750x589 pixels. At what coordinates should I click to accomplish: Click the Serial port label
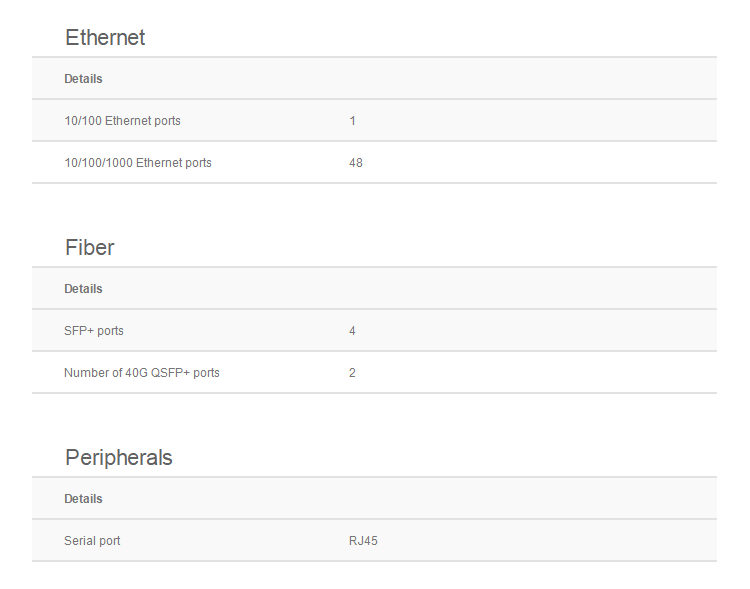point(92,541)
